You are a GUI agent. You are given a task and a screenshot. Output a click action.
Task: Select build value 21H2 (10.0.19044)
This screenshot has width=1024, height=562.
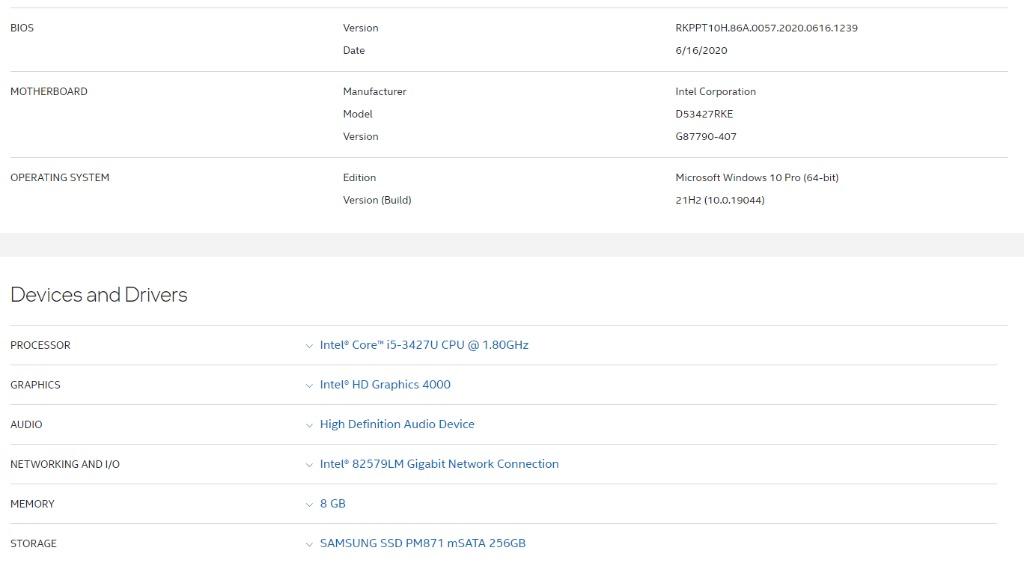tap(720, 200)
